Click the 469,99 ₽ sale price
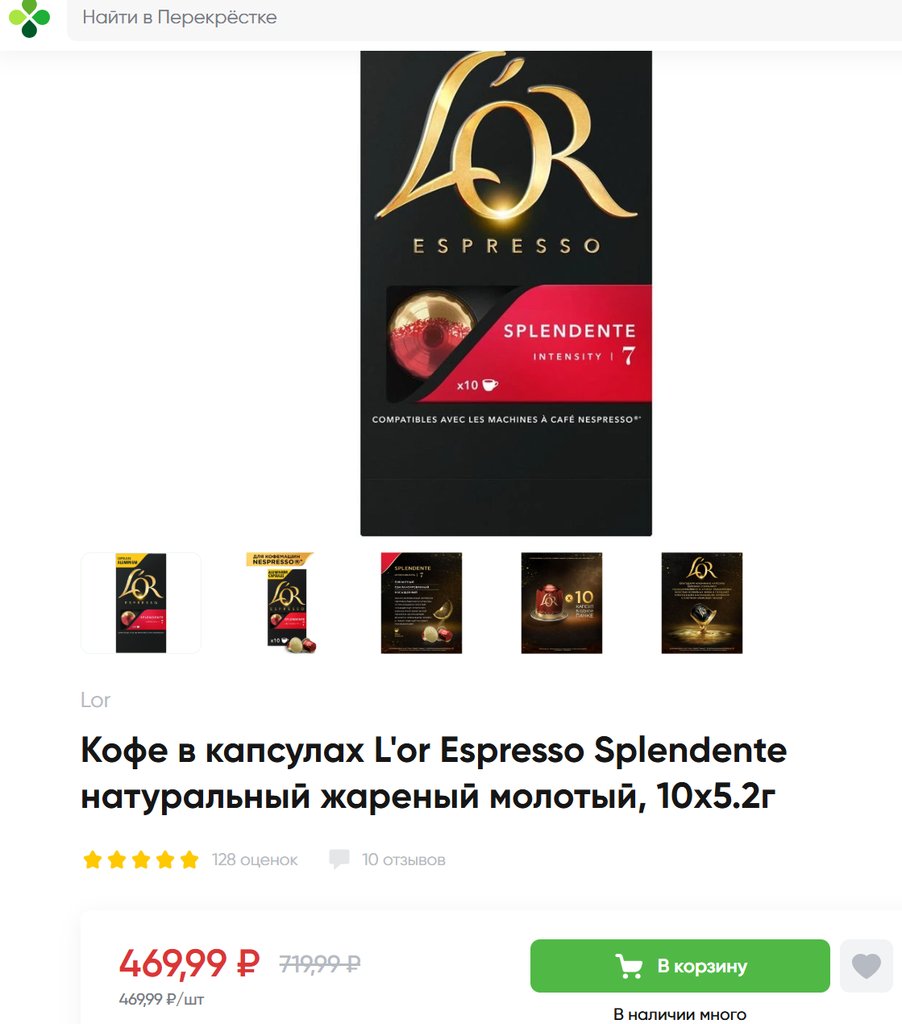This screenshot has width=902, height=1024. [x=189, y=963]
